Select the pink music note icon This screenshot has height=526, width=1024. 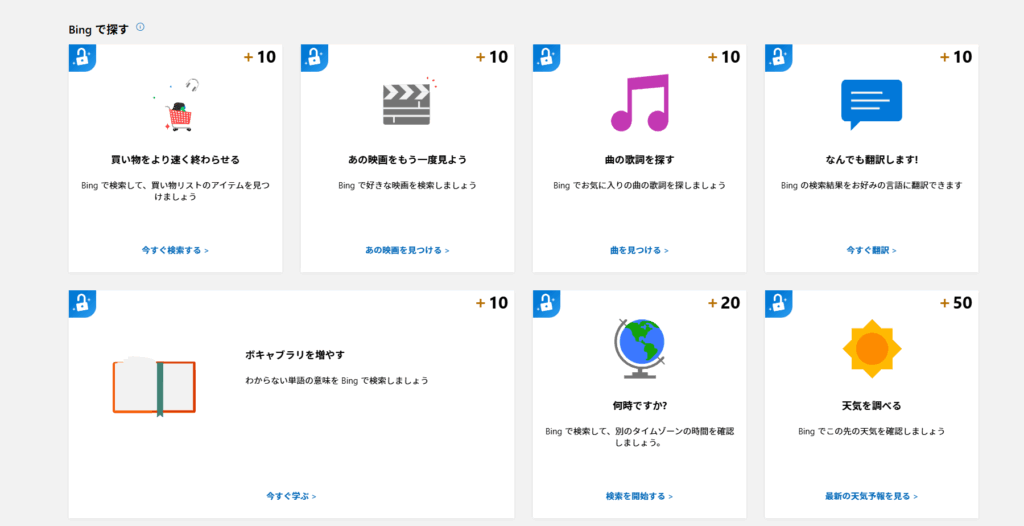click(638, 103)
